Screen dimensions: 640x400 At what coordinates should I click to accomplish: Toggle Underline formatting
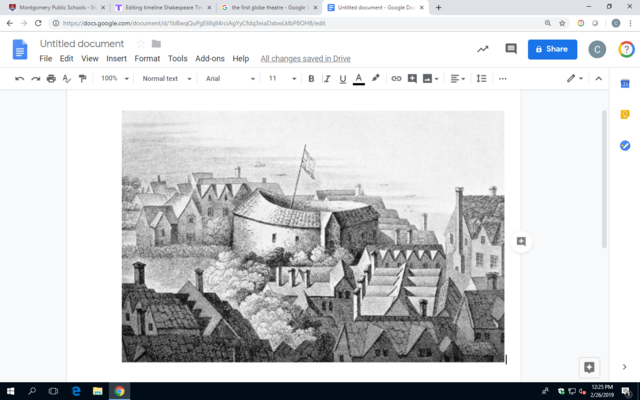343,78
